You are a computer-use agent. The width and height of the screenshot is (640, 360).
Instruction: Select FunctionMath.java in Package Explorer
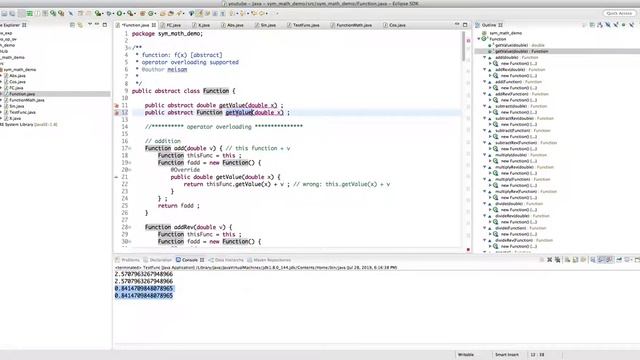tap(27, 100)
